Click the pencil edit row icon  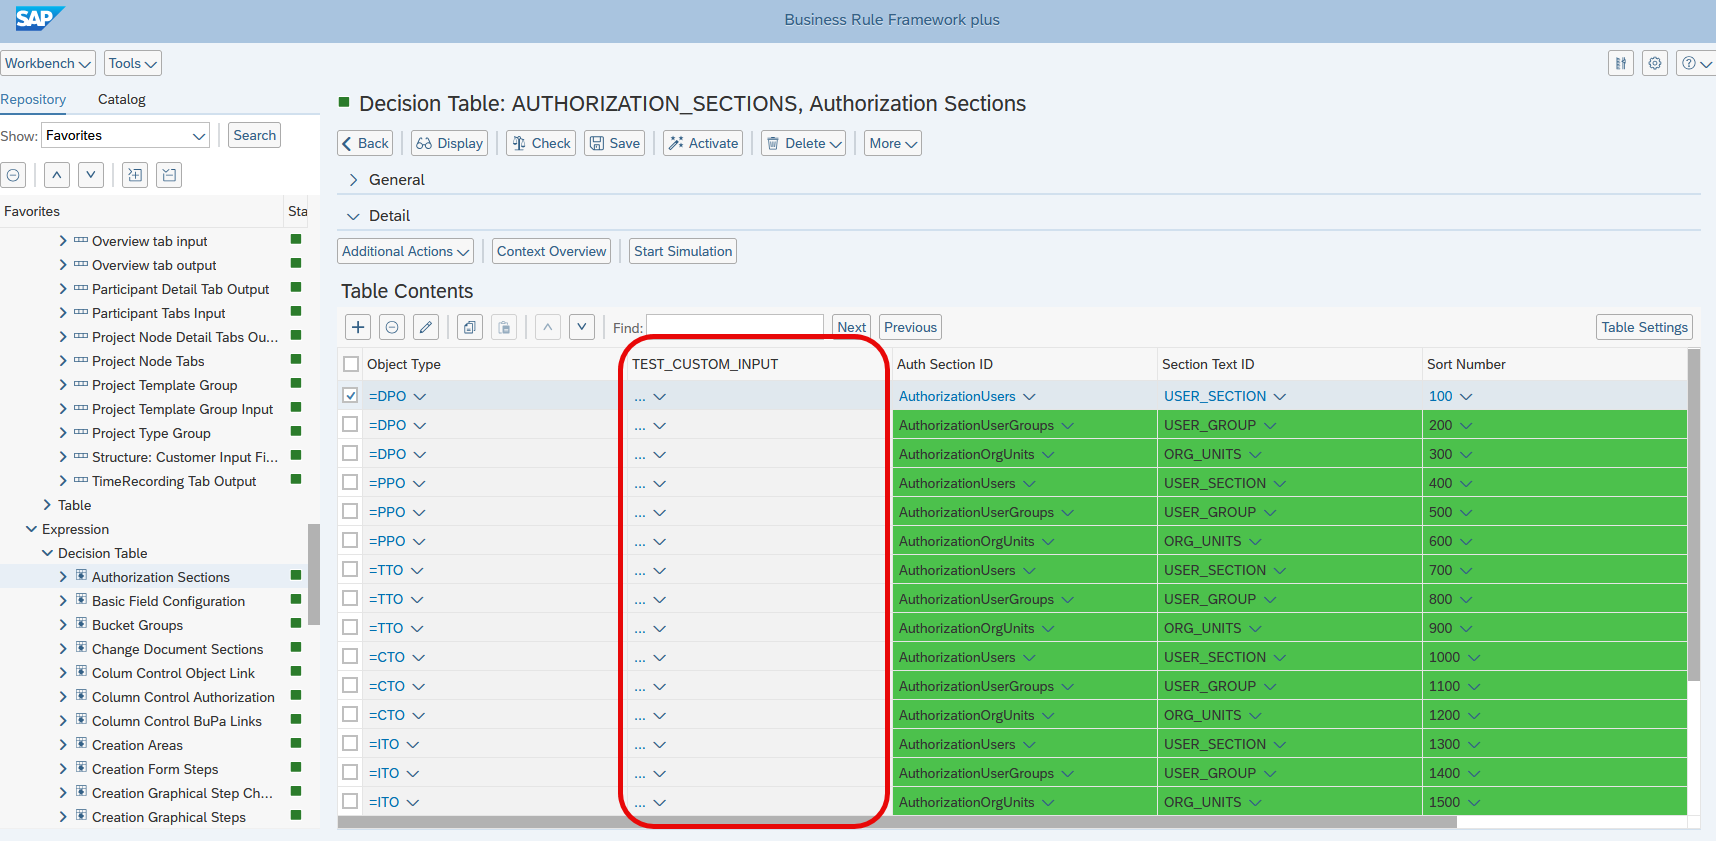click(426, 327)
